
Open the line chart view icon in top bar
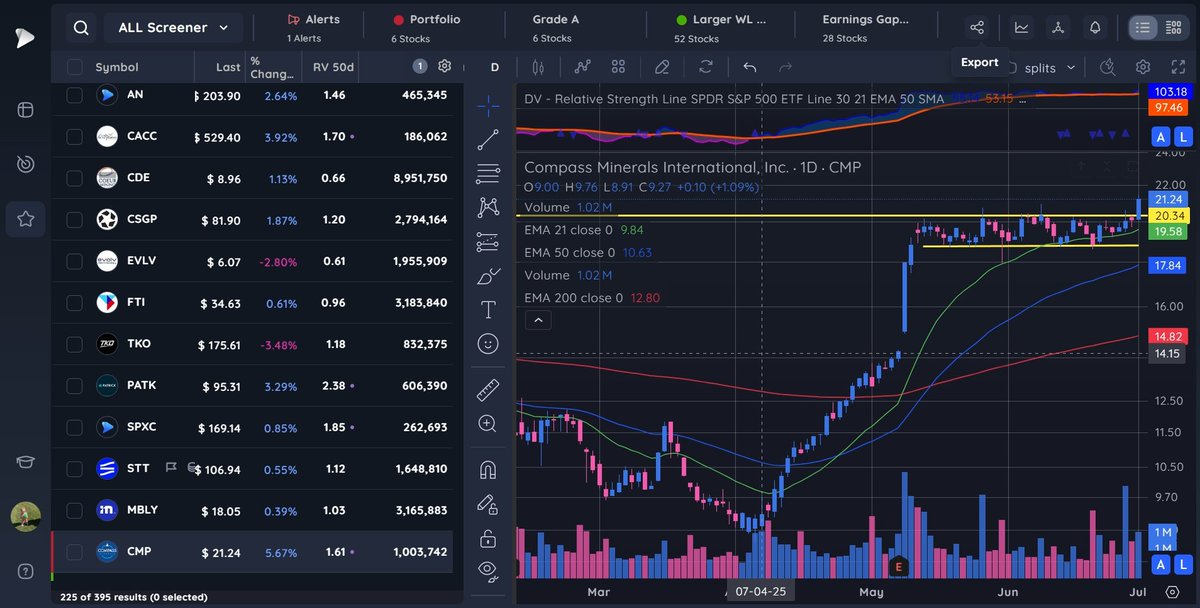tap(1022, 28)
